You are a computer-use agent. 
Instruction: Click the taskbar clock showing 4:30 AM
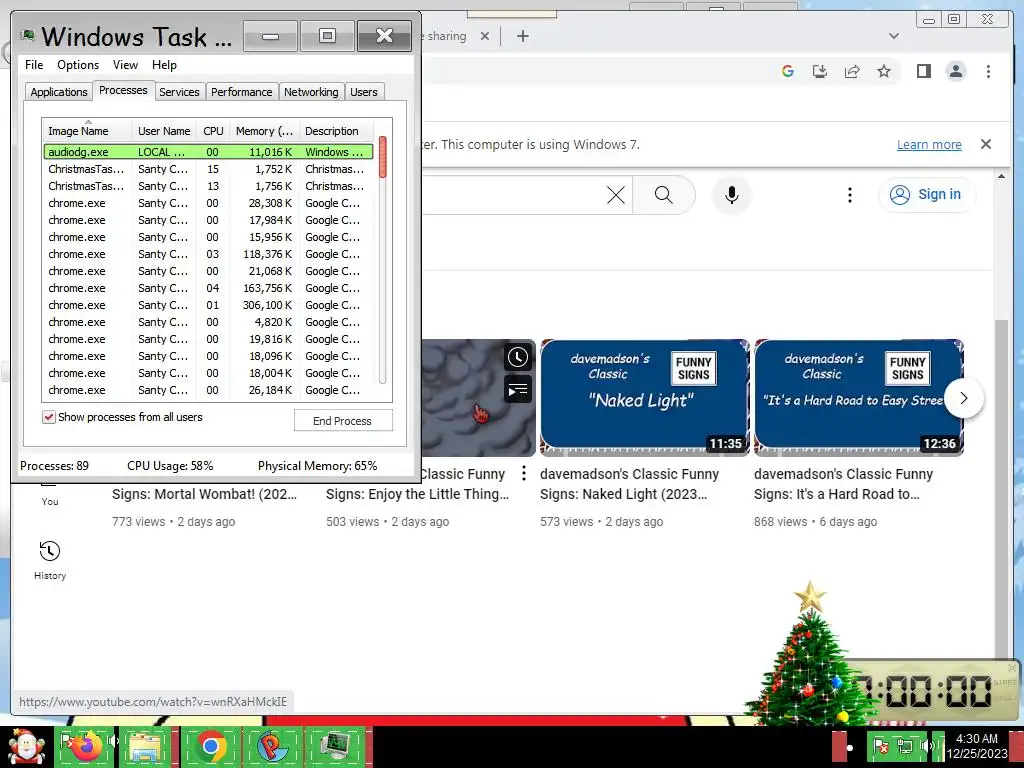pos(977,746)
